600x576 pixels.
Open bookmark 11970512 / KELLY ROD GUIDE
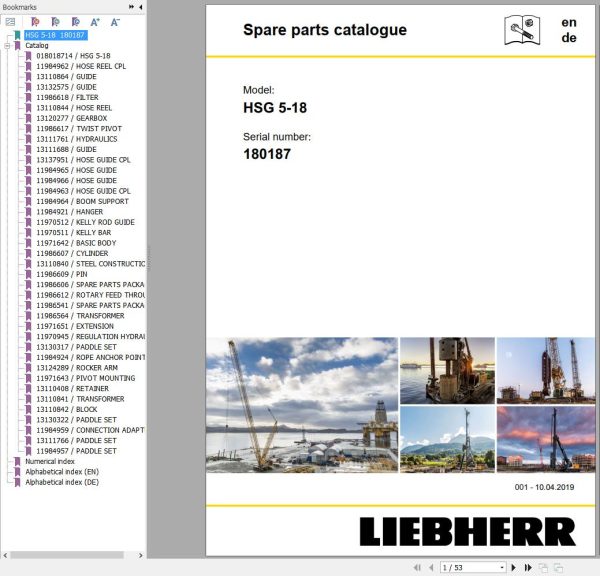pos(85,222)
